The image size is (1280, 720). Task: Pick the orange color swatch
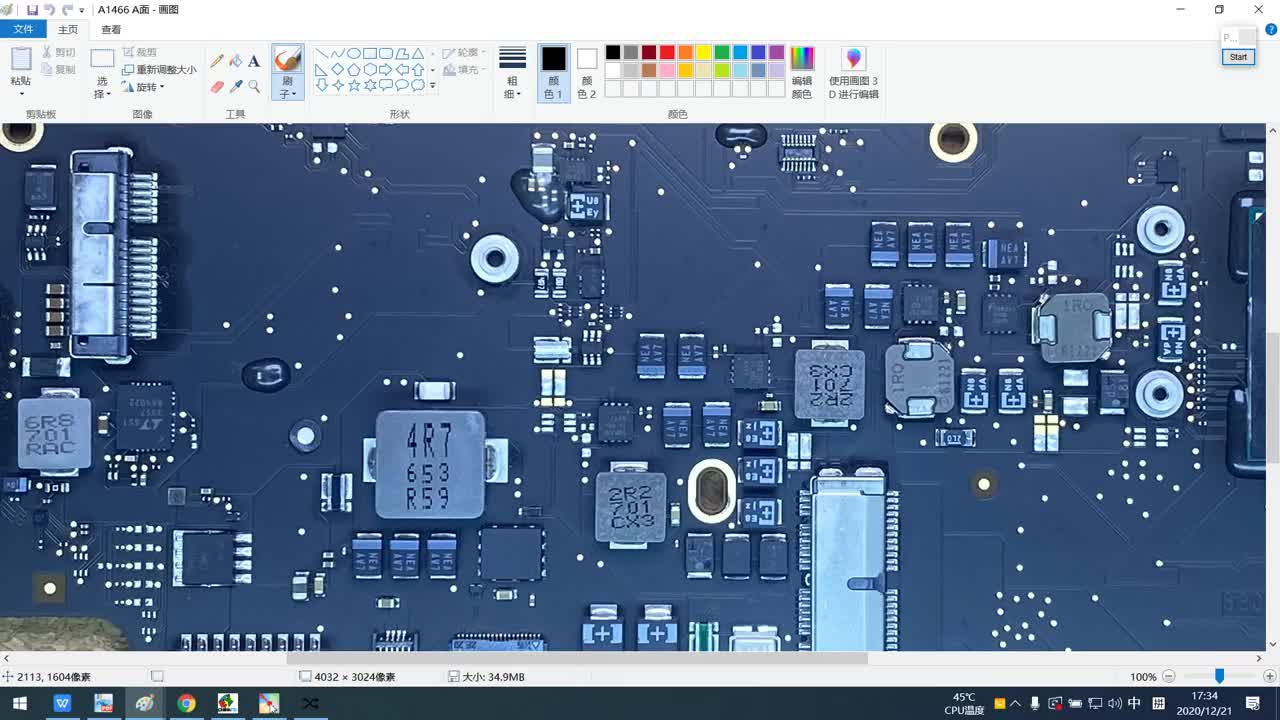[x=685, y=52]
